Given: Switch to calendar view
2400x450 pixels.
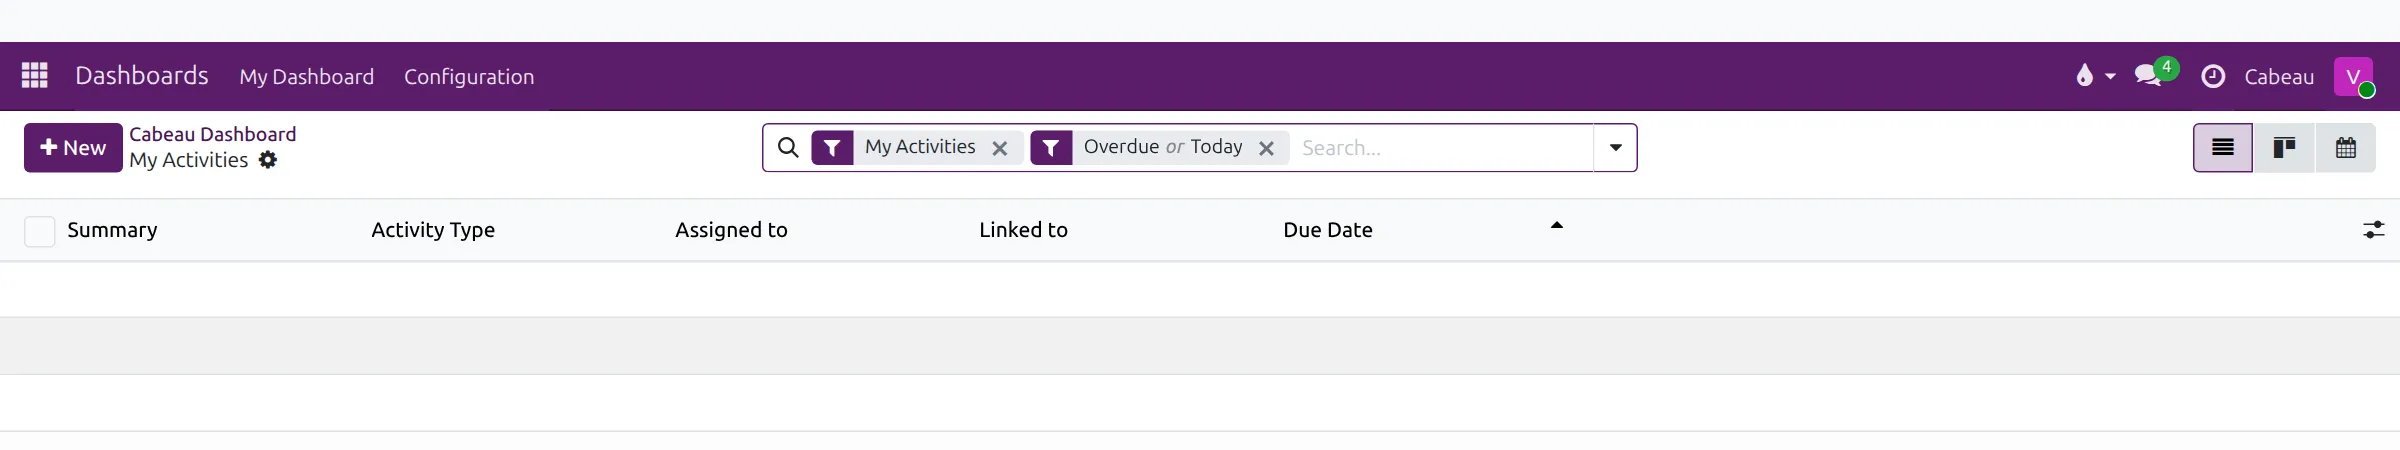Looking at the screenshot, I should [x=2346, y=148].
